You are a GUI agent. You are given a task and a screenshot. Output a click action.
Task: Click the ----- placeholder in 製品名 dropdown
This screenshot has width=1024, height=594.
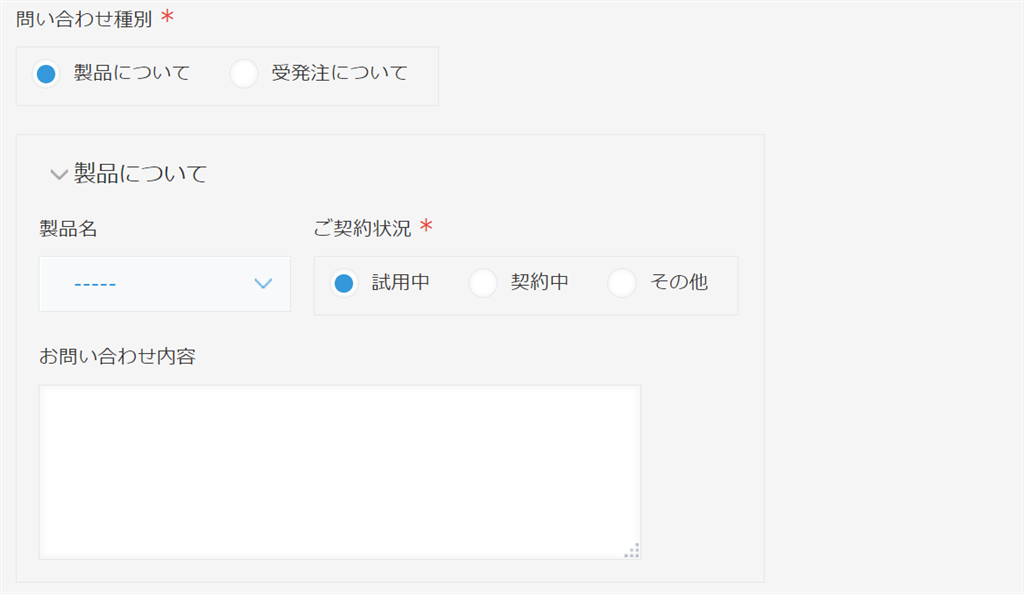[95, 285]
